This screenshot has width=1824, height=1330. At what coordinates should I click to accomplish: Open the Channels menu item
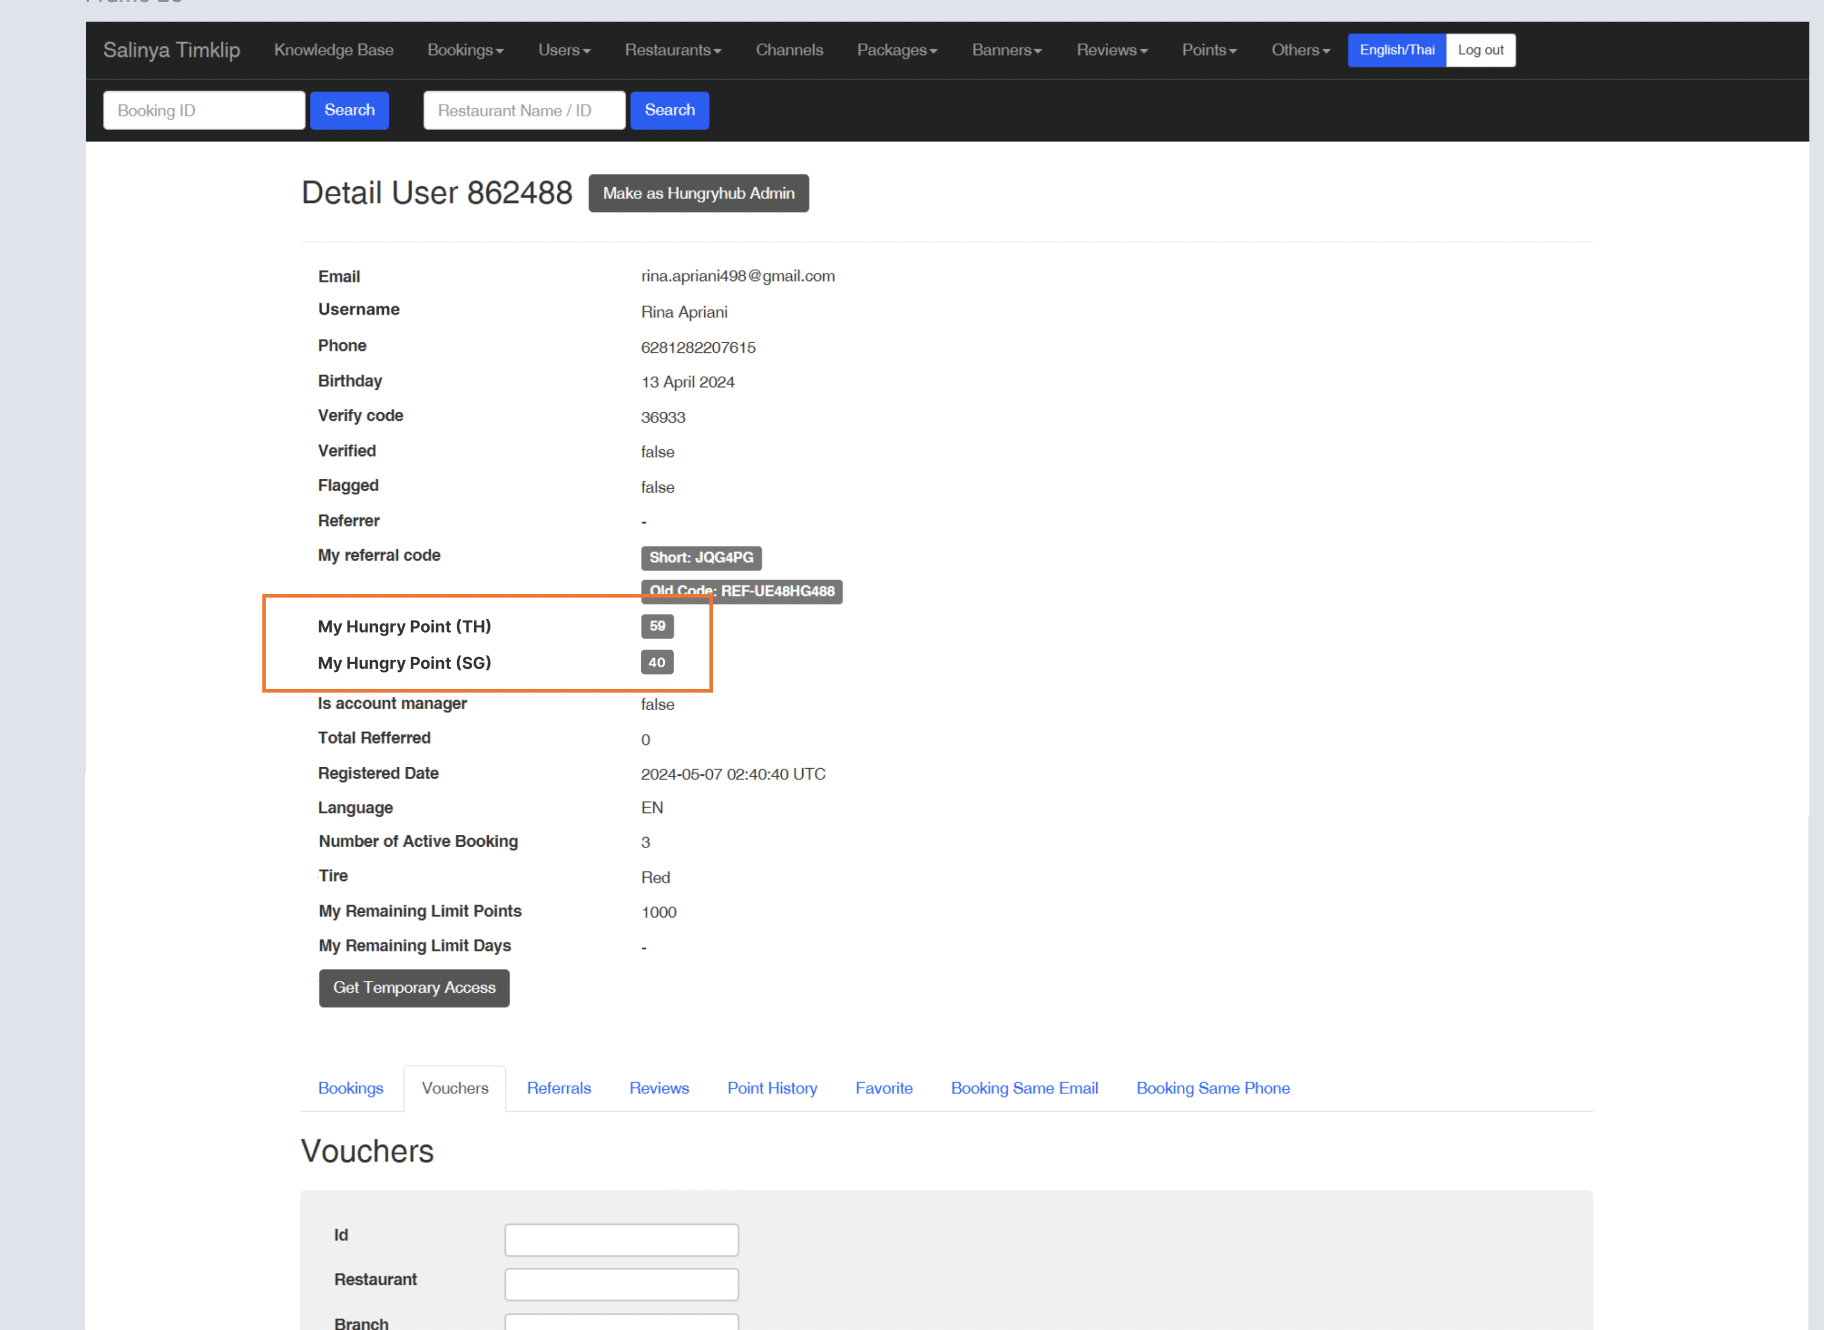pyautogui.click(x=789, y=50)
